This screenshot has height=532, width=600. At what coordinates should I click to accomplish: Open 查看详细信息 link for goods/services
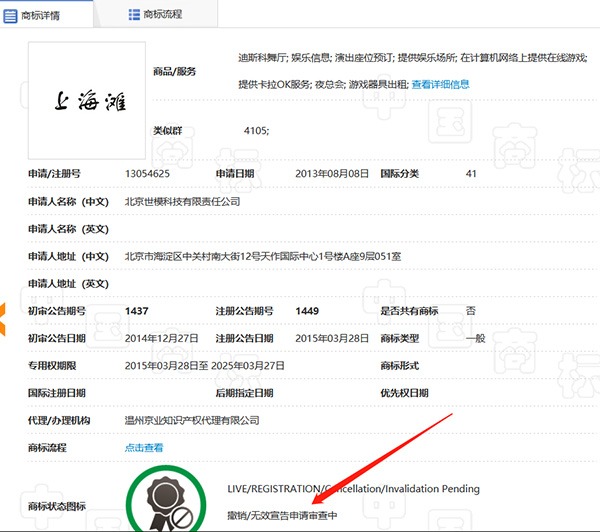[440, 84]
